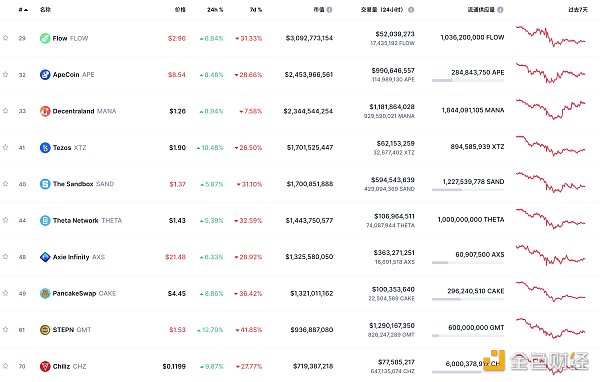Toggle watchlist star for Decentraland
The height and width of the screenshot is (382, 600).
[x=5, y=111]
